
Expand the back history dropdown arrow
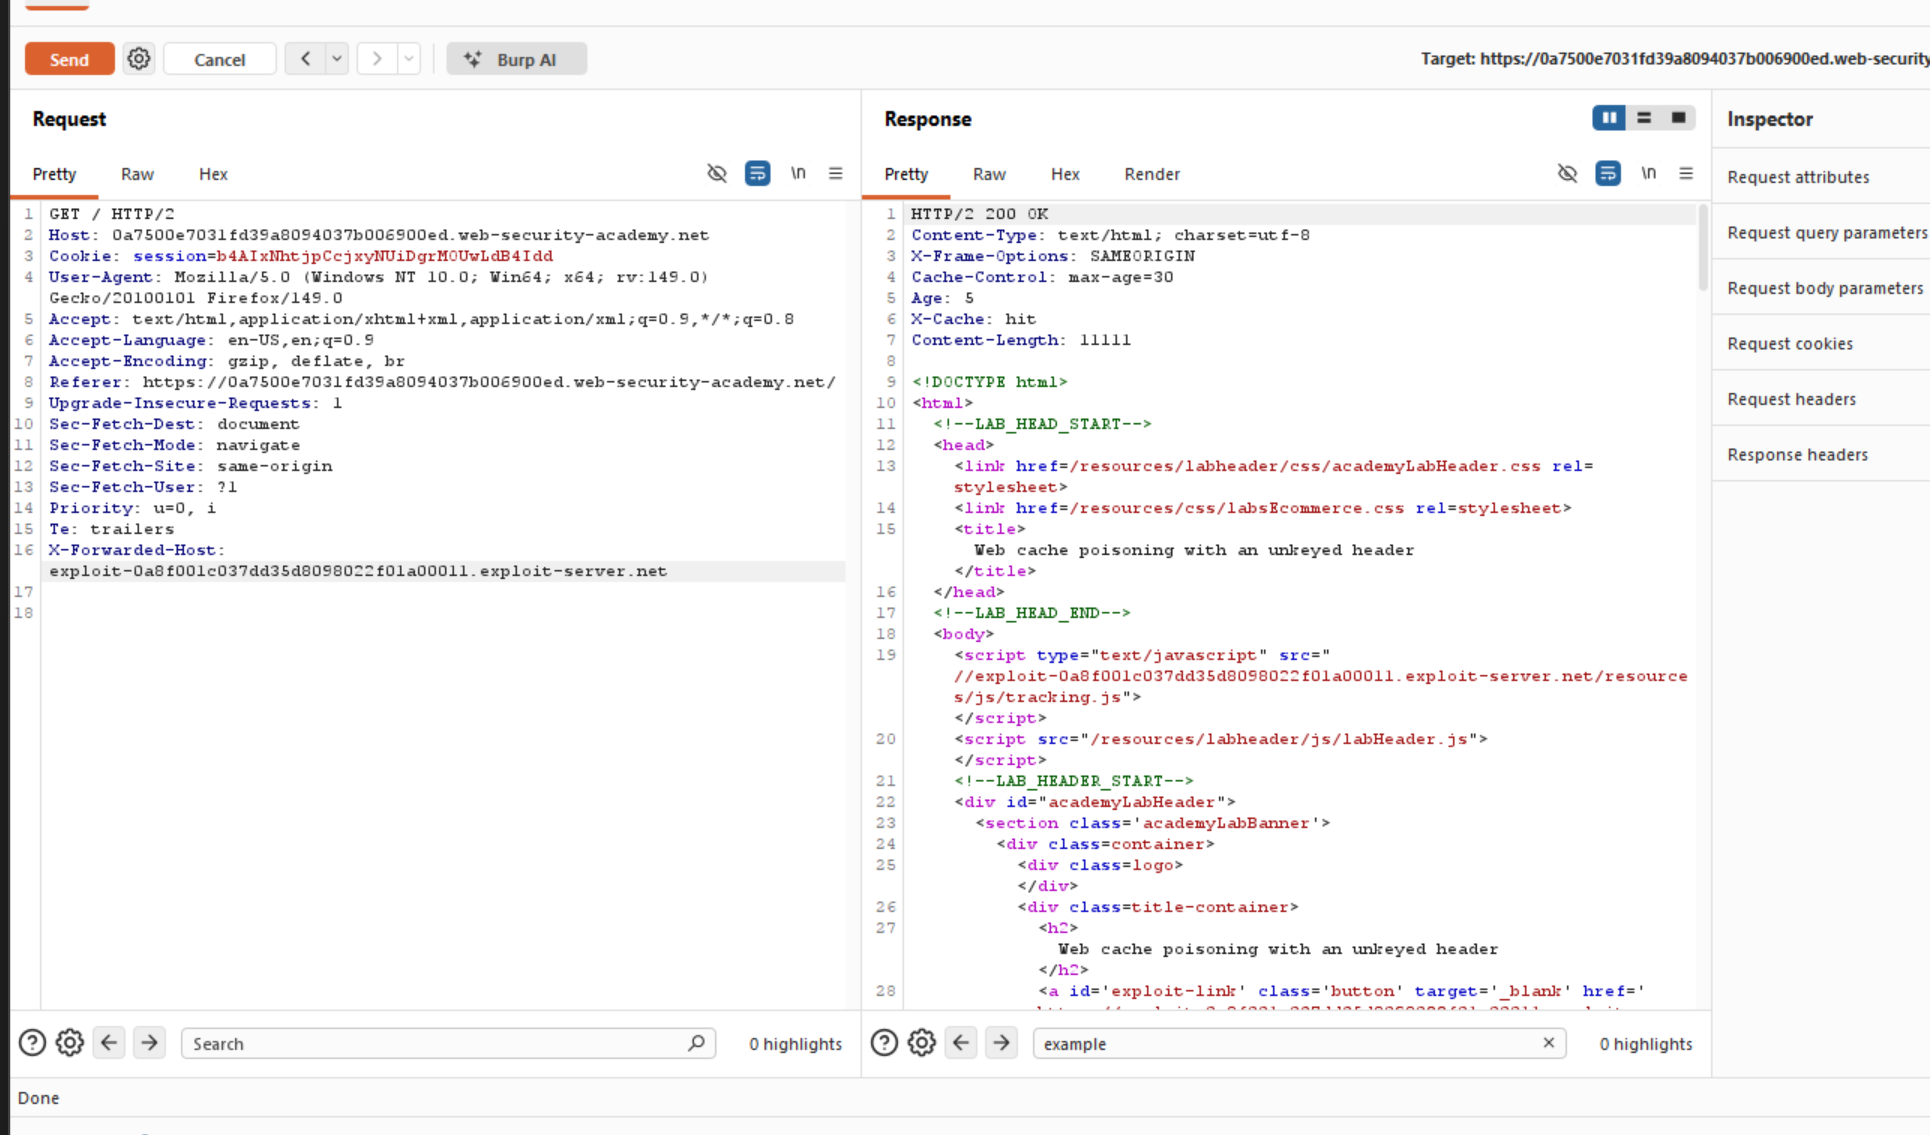pyautogui.click(x=337, y=59)
